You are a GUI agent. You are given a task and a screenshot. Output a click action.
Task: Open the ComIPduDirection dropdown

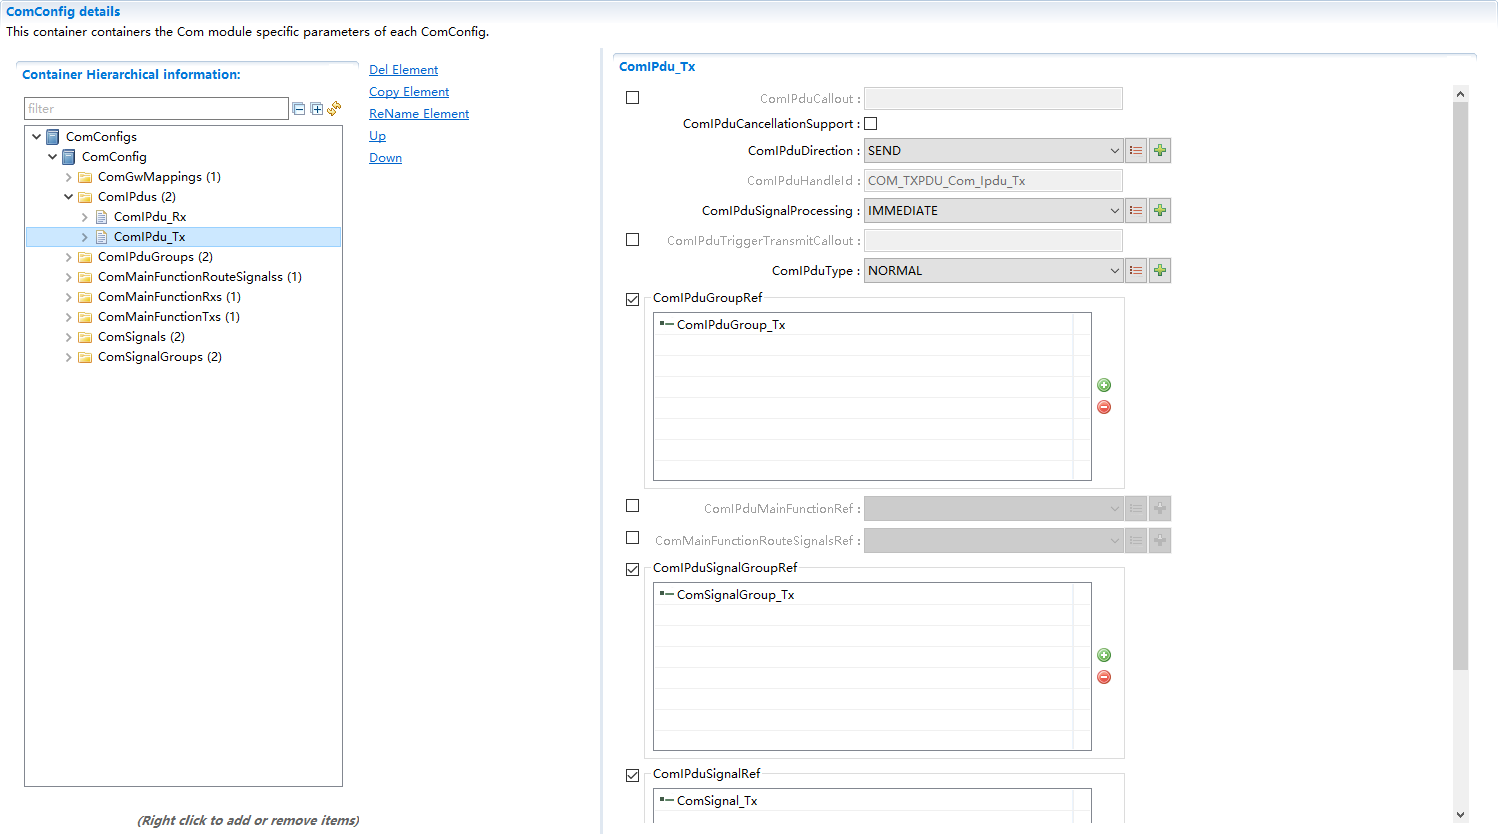point(992,151)
